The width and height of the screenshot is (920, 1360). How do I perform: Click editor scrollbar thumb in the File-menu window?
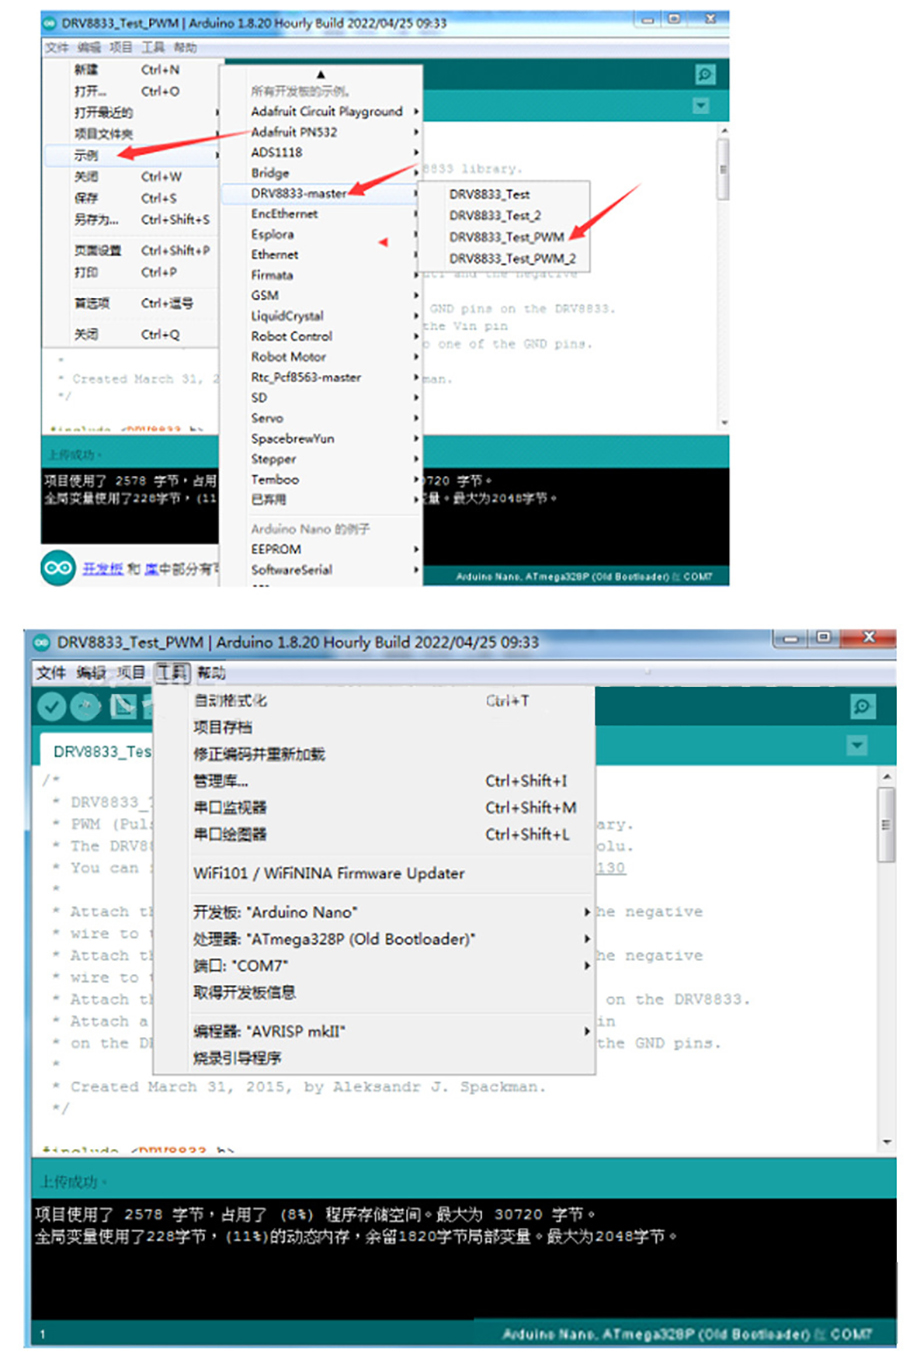click(x=723, y=169)
